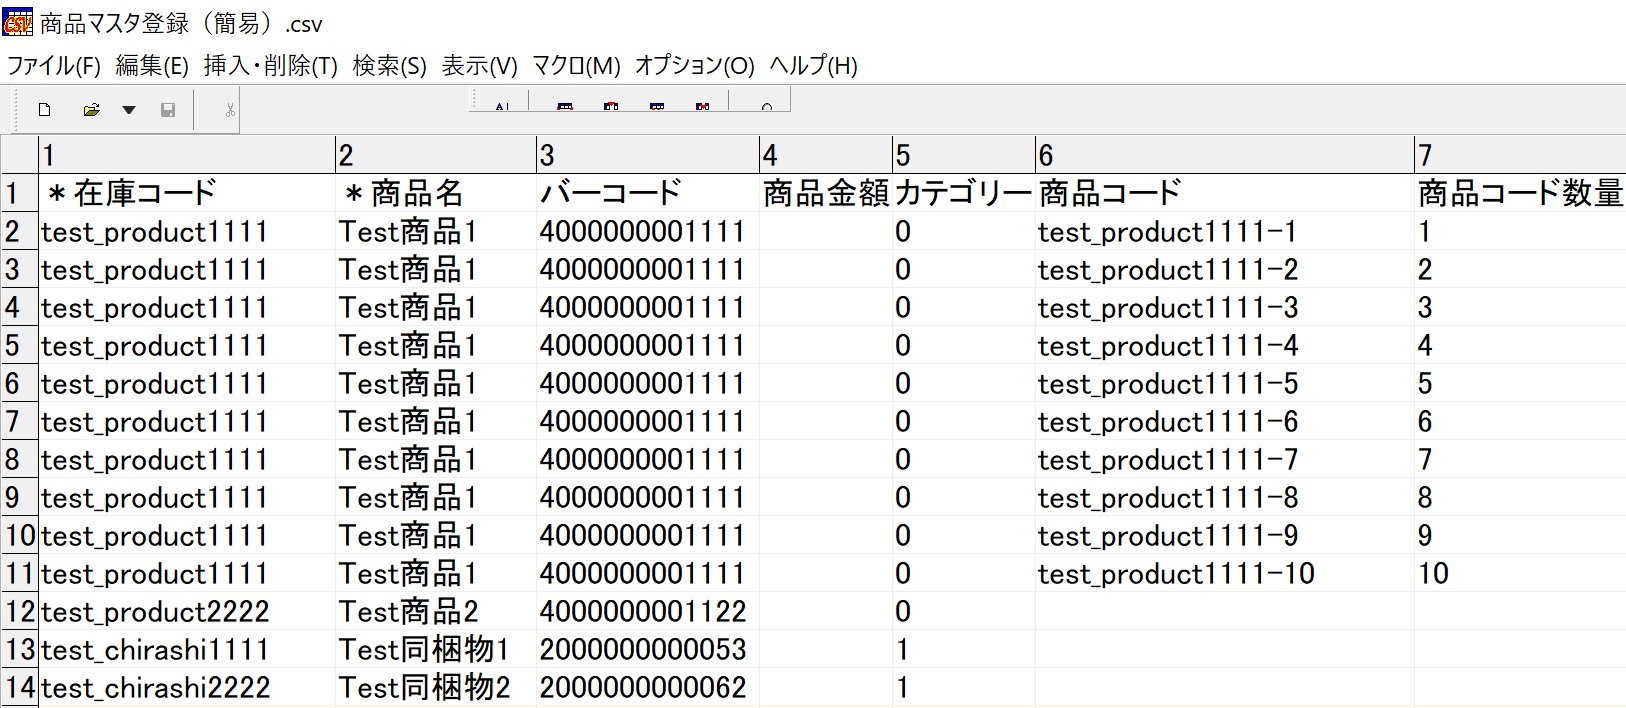Select column header 1

click(x=187, y=155)
